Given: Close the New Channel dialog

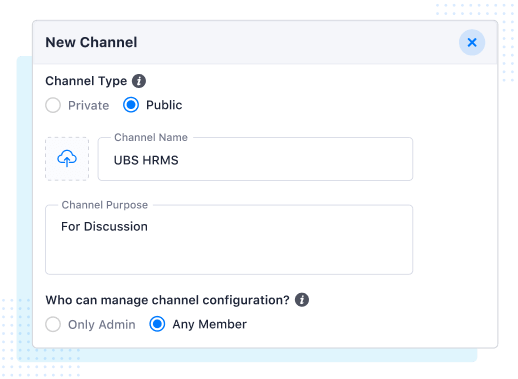Looking at the screenshot, I should click(472, 42).
